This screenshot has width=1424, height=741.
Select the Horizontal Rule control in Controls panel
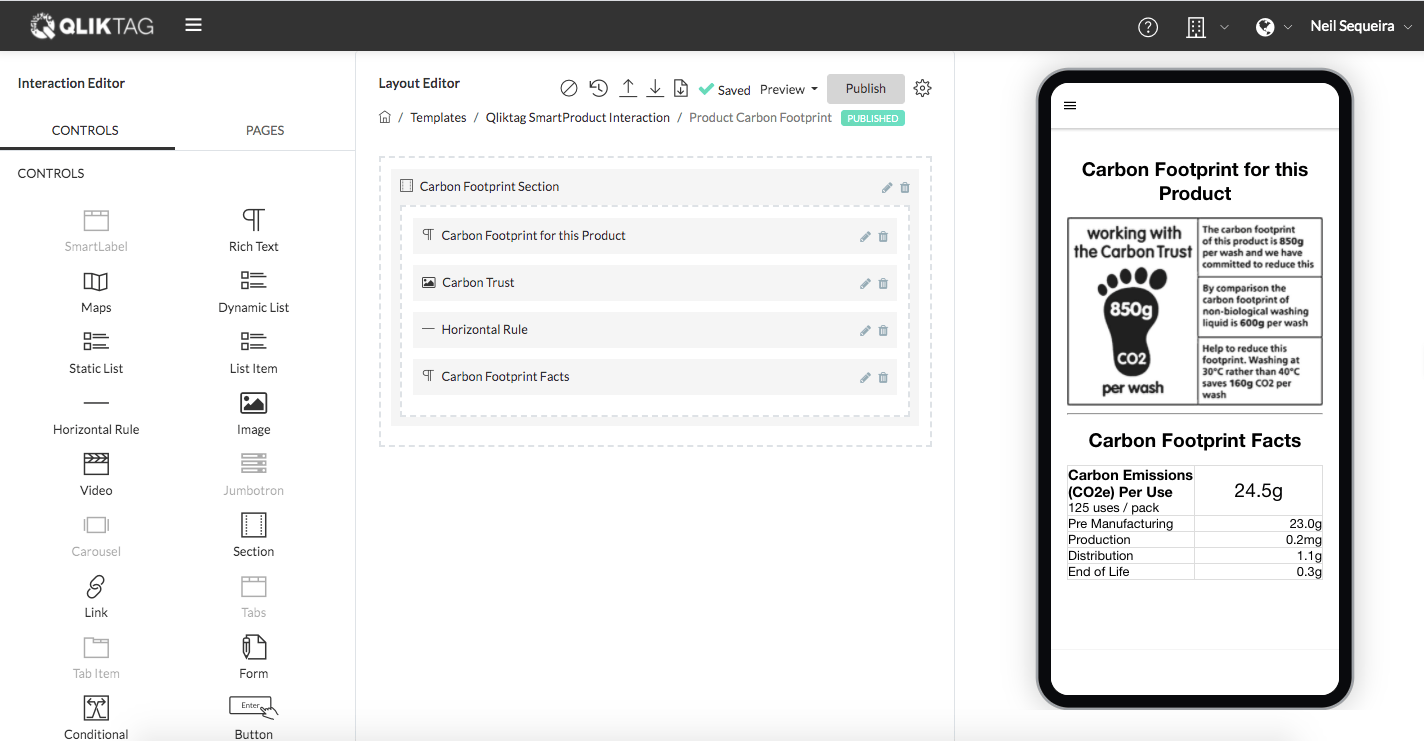click(x=96, y=415)
